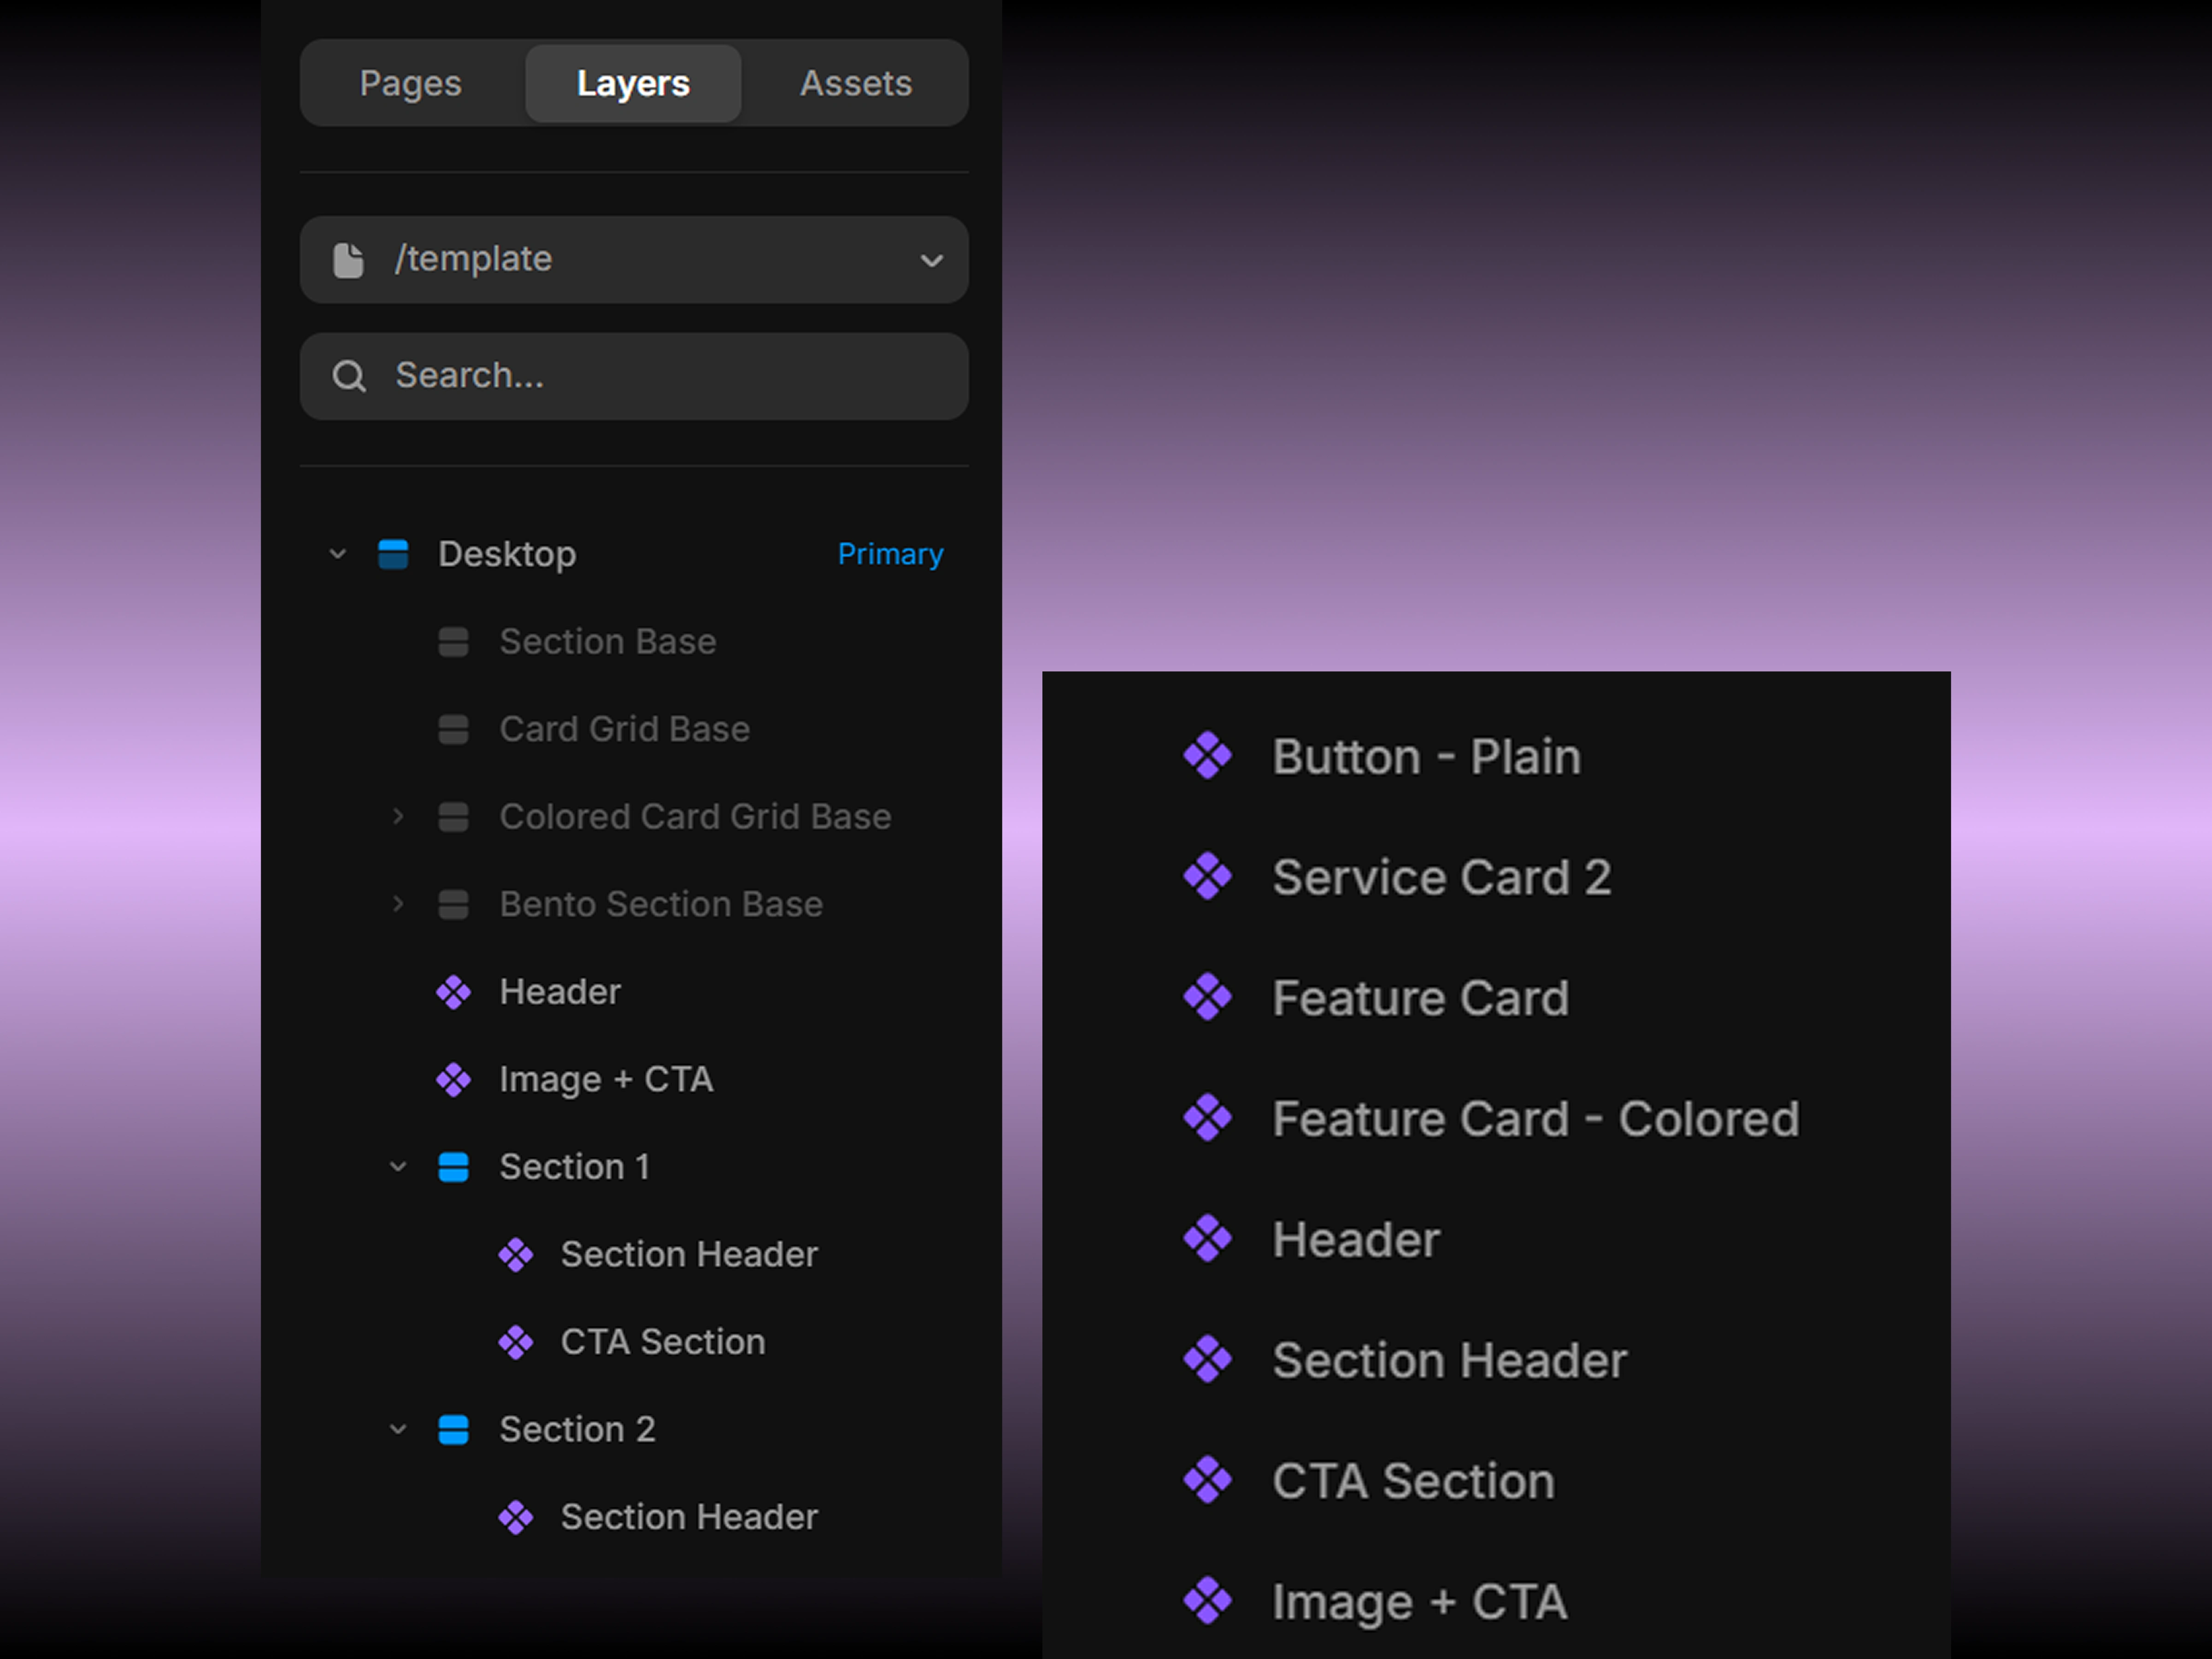Select the Feature Card component in list

(1420, 998)
